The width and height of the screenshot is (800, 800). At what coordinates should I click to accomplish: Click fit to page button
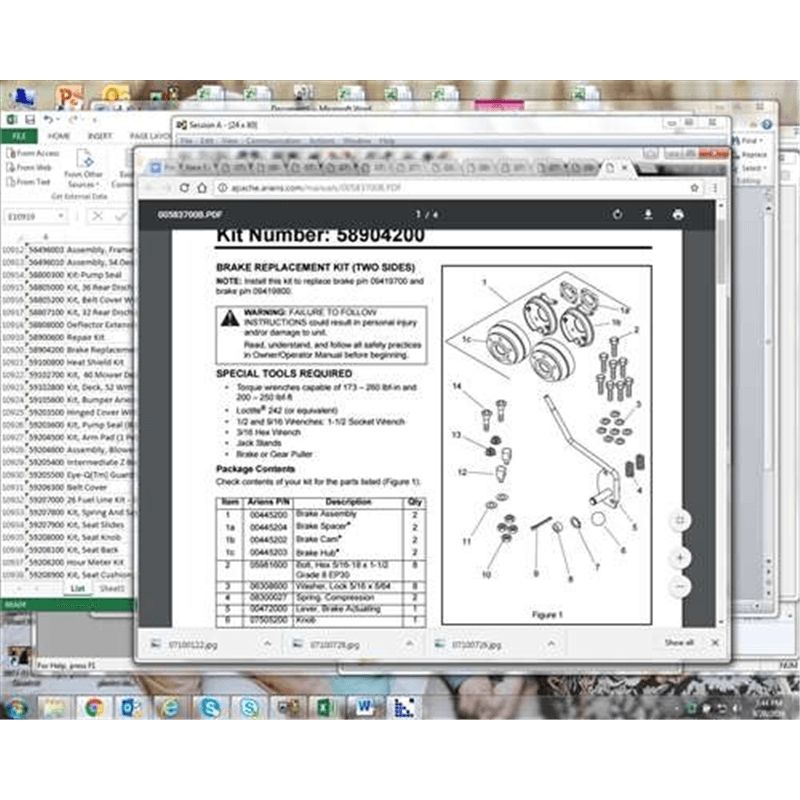pyautogui.click(x=680, y=520)
